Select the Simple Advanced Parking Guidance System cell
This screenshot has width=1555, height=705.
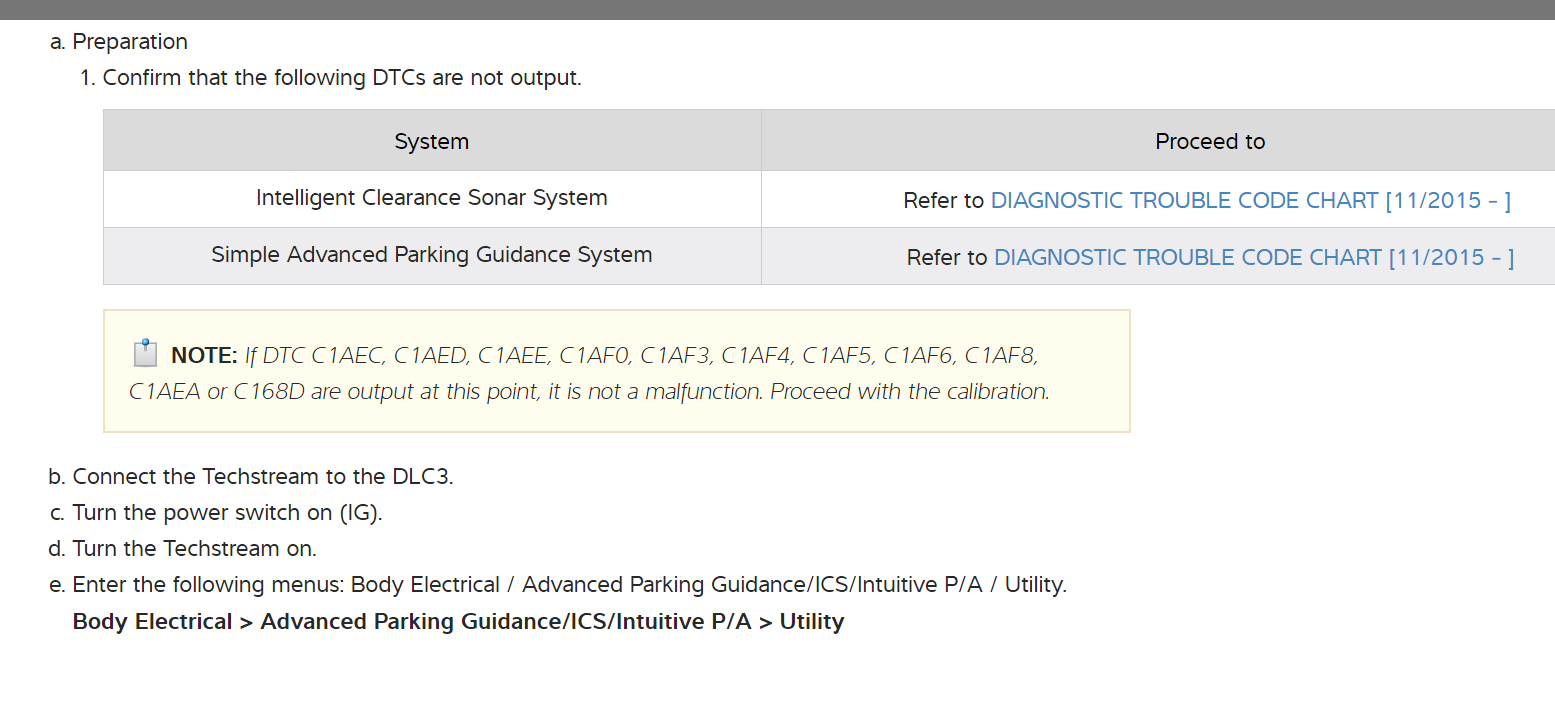coord(431,255)
